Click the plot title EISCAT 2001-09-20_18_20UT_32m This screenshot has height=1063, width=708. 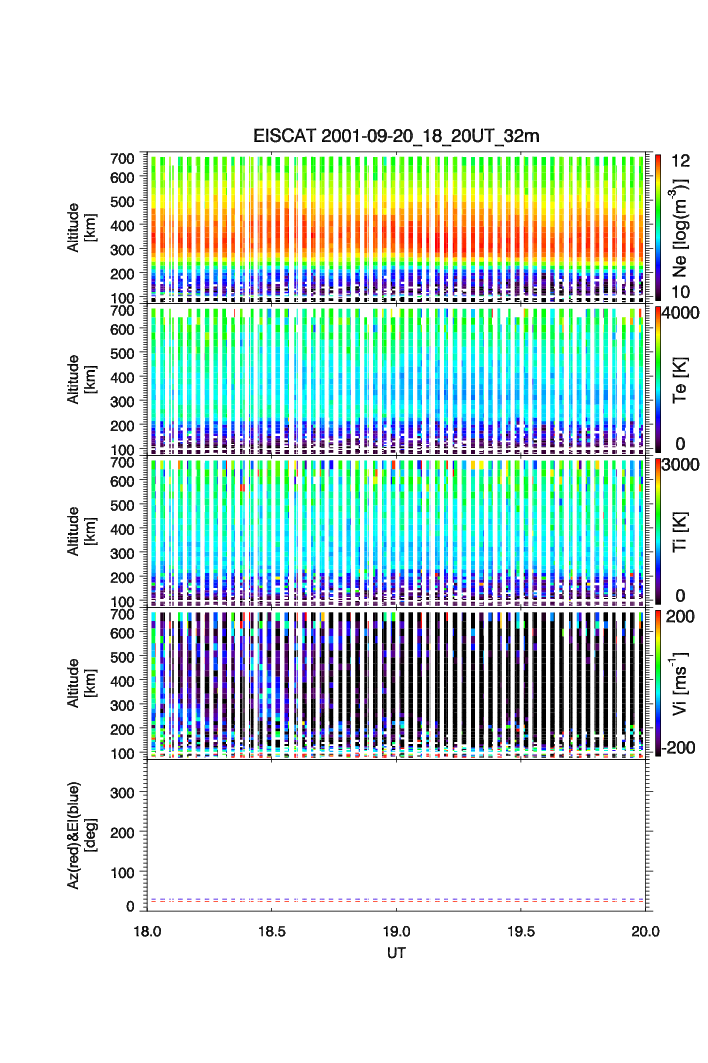pyautogui.click(x=397, y=136)
